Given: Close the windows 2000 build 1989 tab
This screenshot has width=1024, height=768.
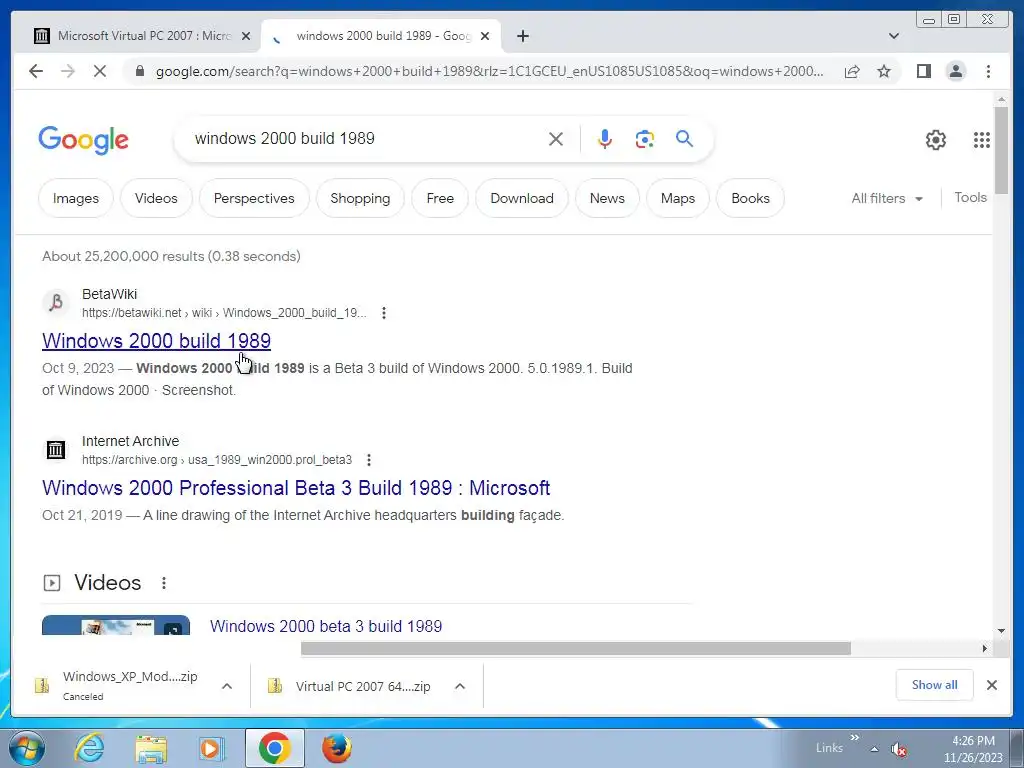Looking at the screenshot, I should pyautogui.click(x=485, y=36).
